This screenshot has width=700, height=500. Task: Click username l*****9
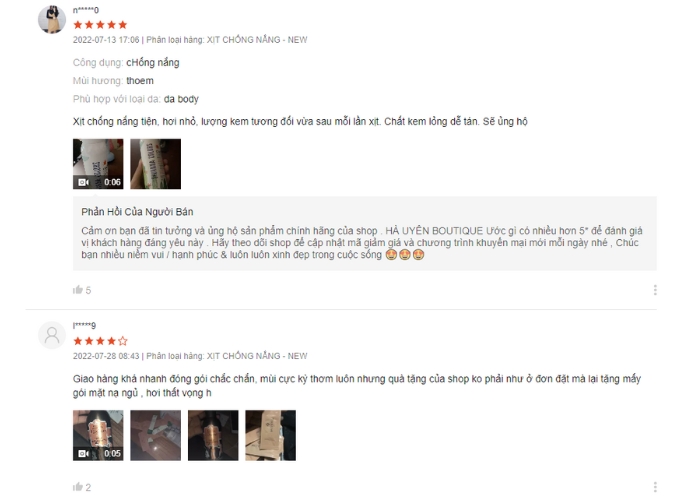tap(84, 325)
